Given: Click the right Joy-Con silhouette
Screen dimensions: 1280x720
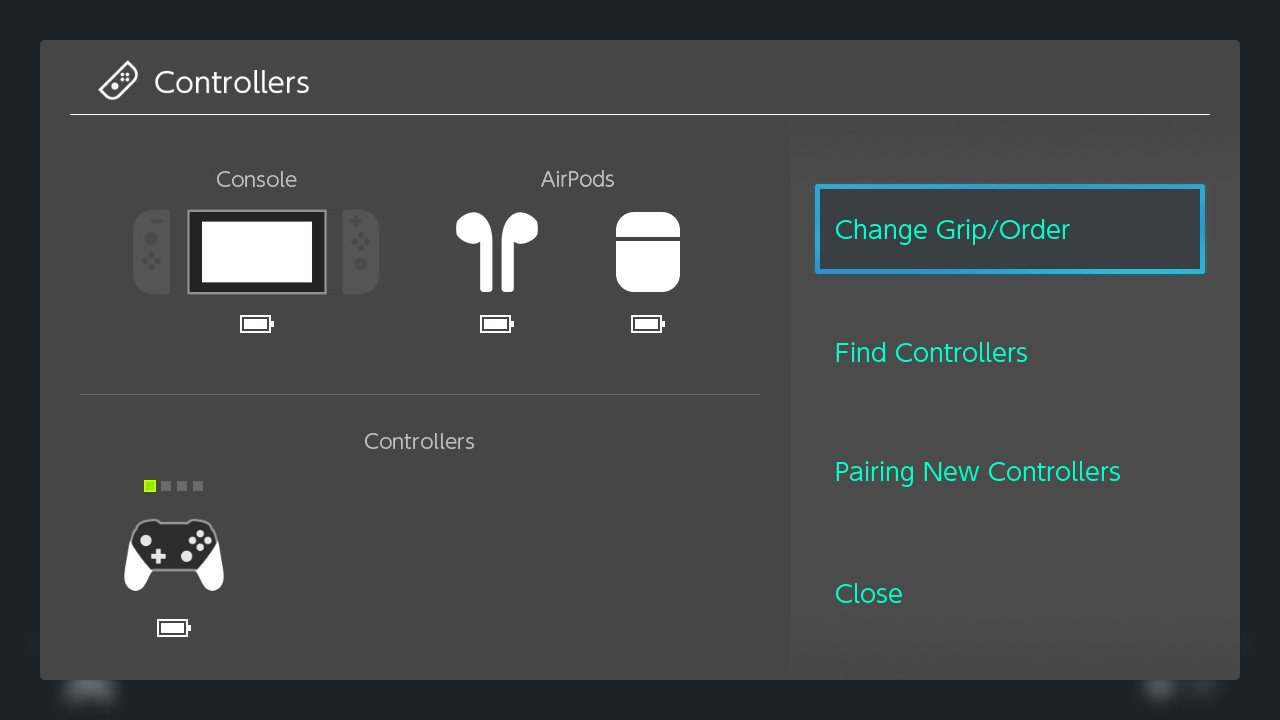Looking at the screenshot, I should coord(361,252).
